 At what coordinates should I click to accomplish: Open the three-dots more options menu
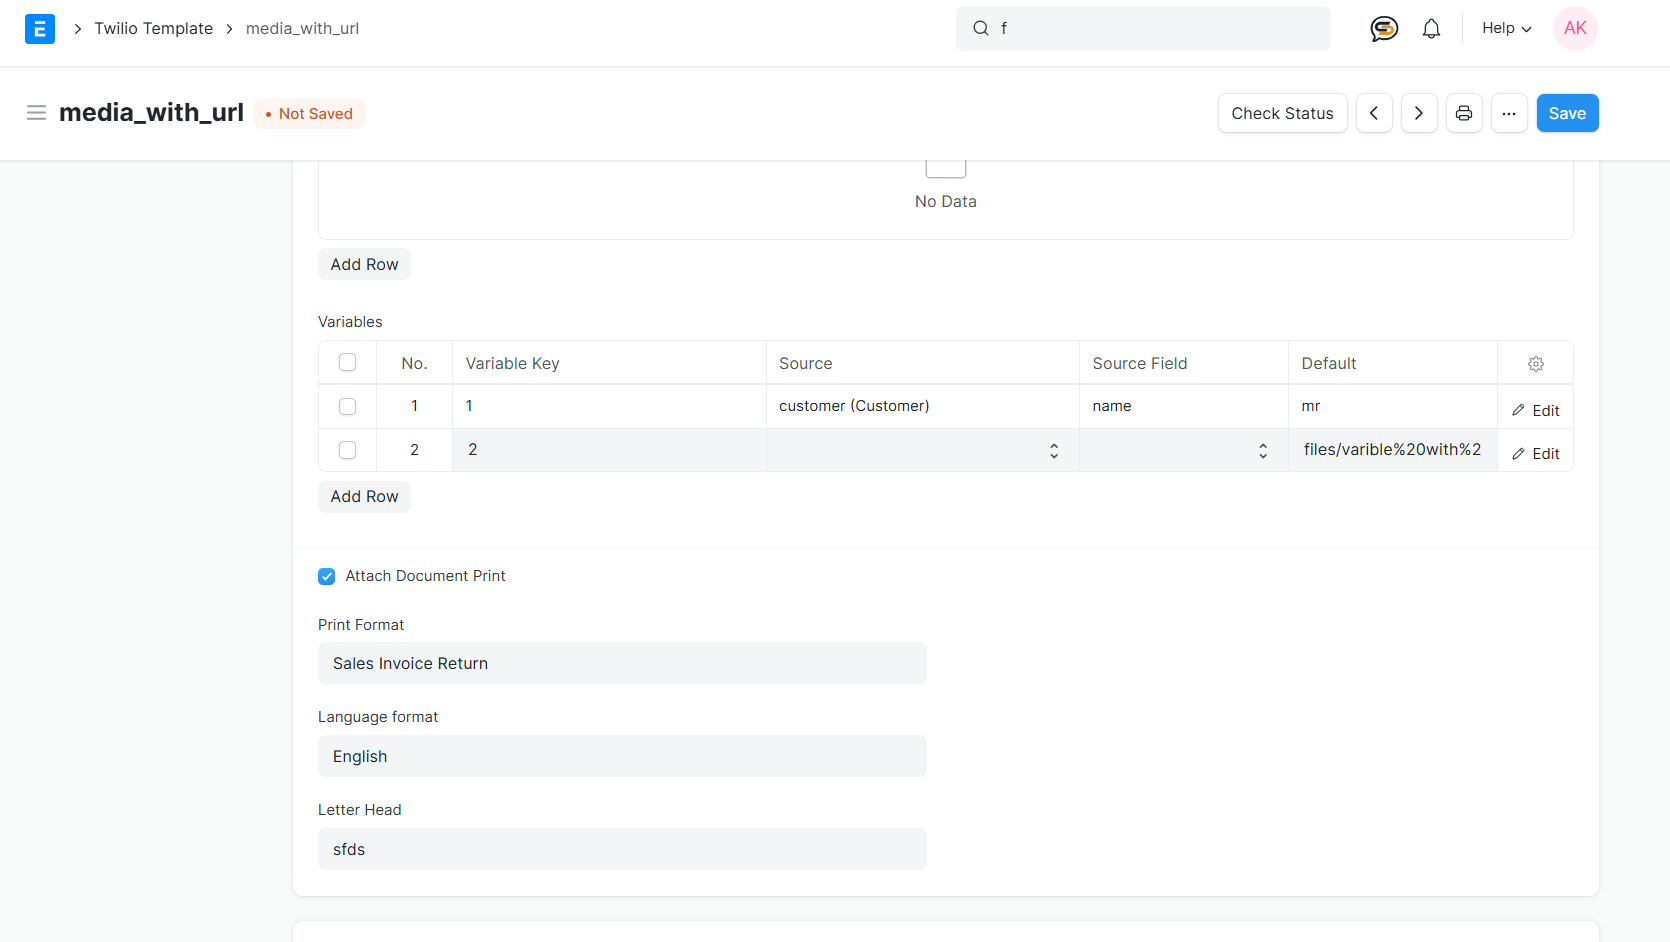pyautogui.click(x=1508, y=113)
